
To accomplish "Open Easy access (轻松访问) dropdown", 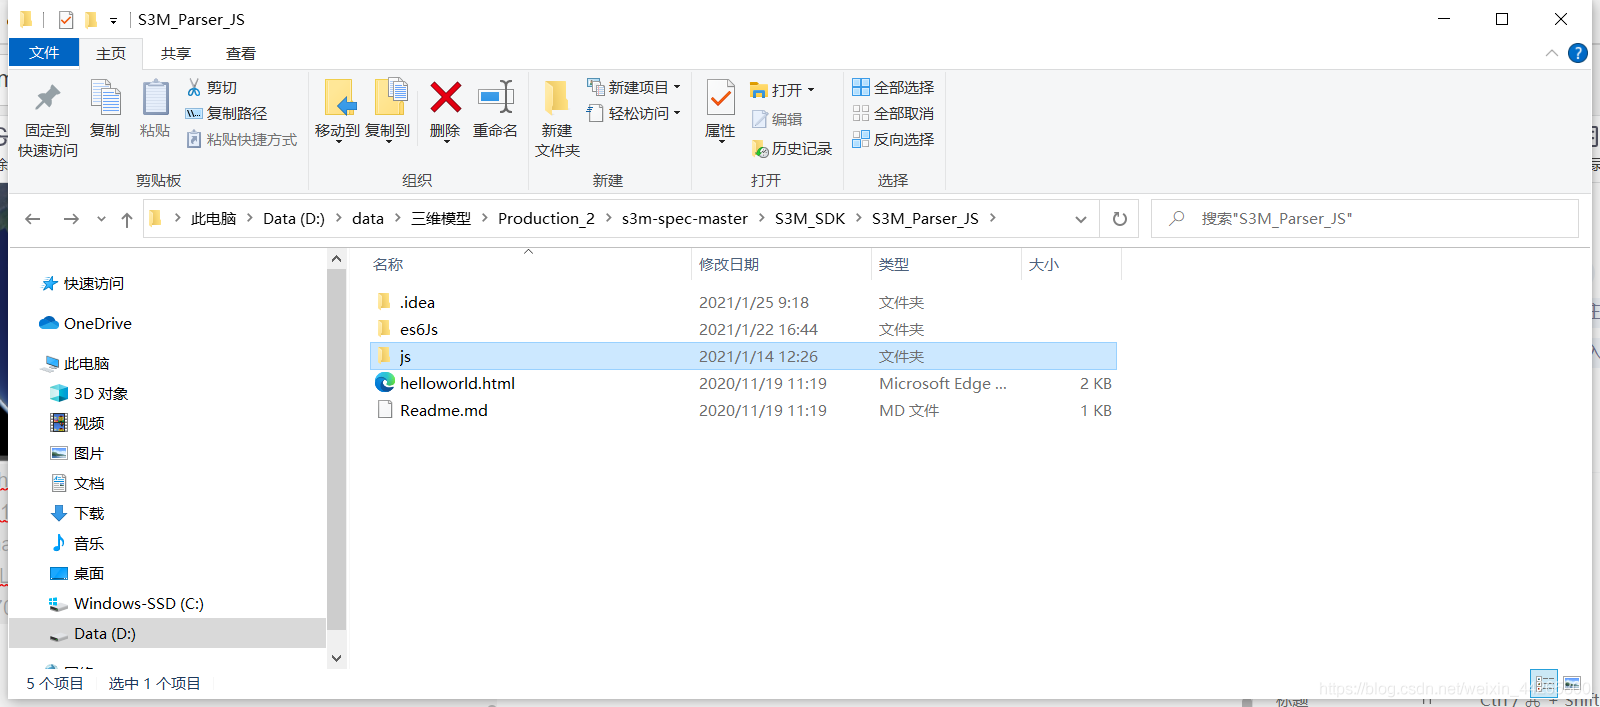I will click(x=634, y=113).
